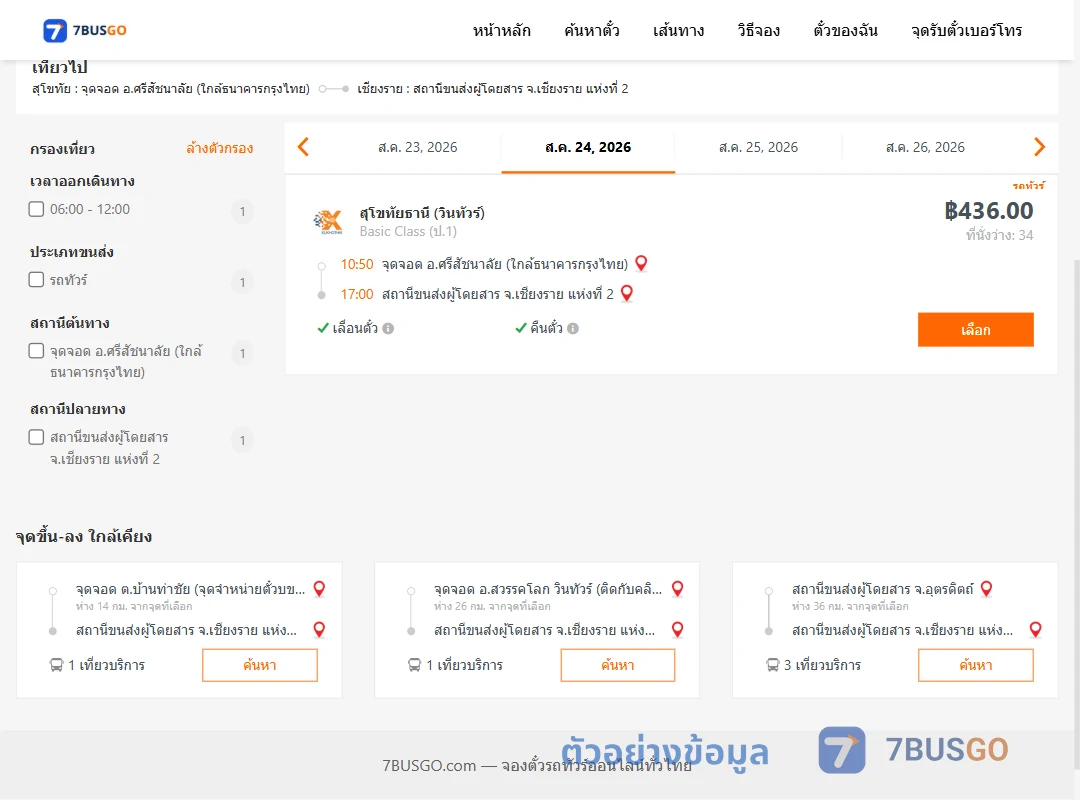Select the ส.ค. 23, 2026 date tab

pyautogui.click(x=417, y=147)
